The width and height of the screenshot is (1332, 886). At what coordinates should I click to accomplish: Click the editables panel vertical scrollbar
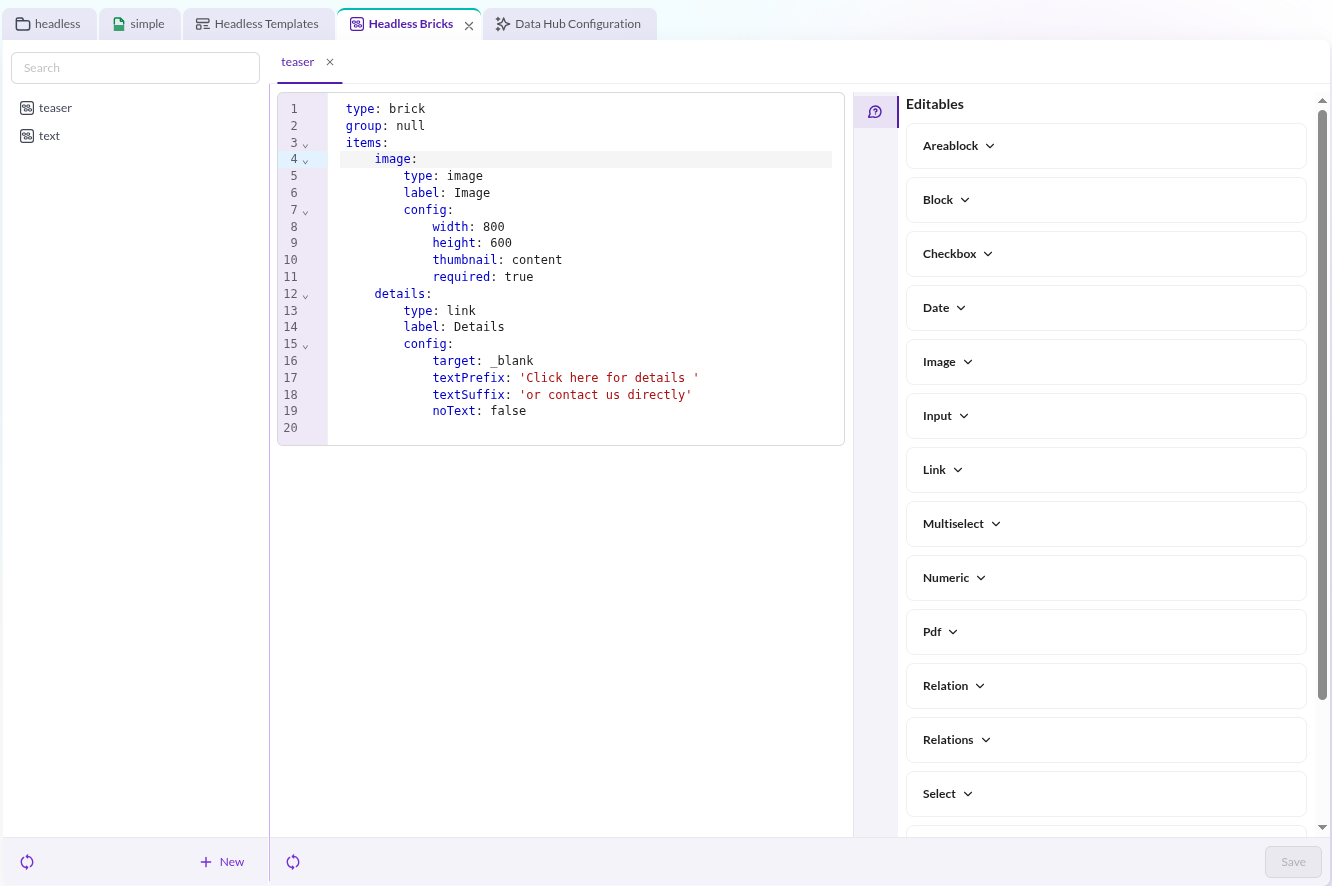(x=1322, y=405)
